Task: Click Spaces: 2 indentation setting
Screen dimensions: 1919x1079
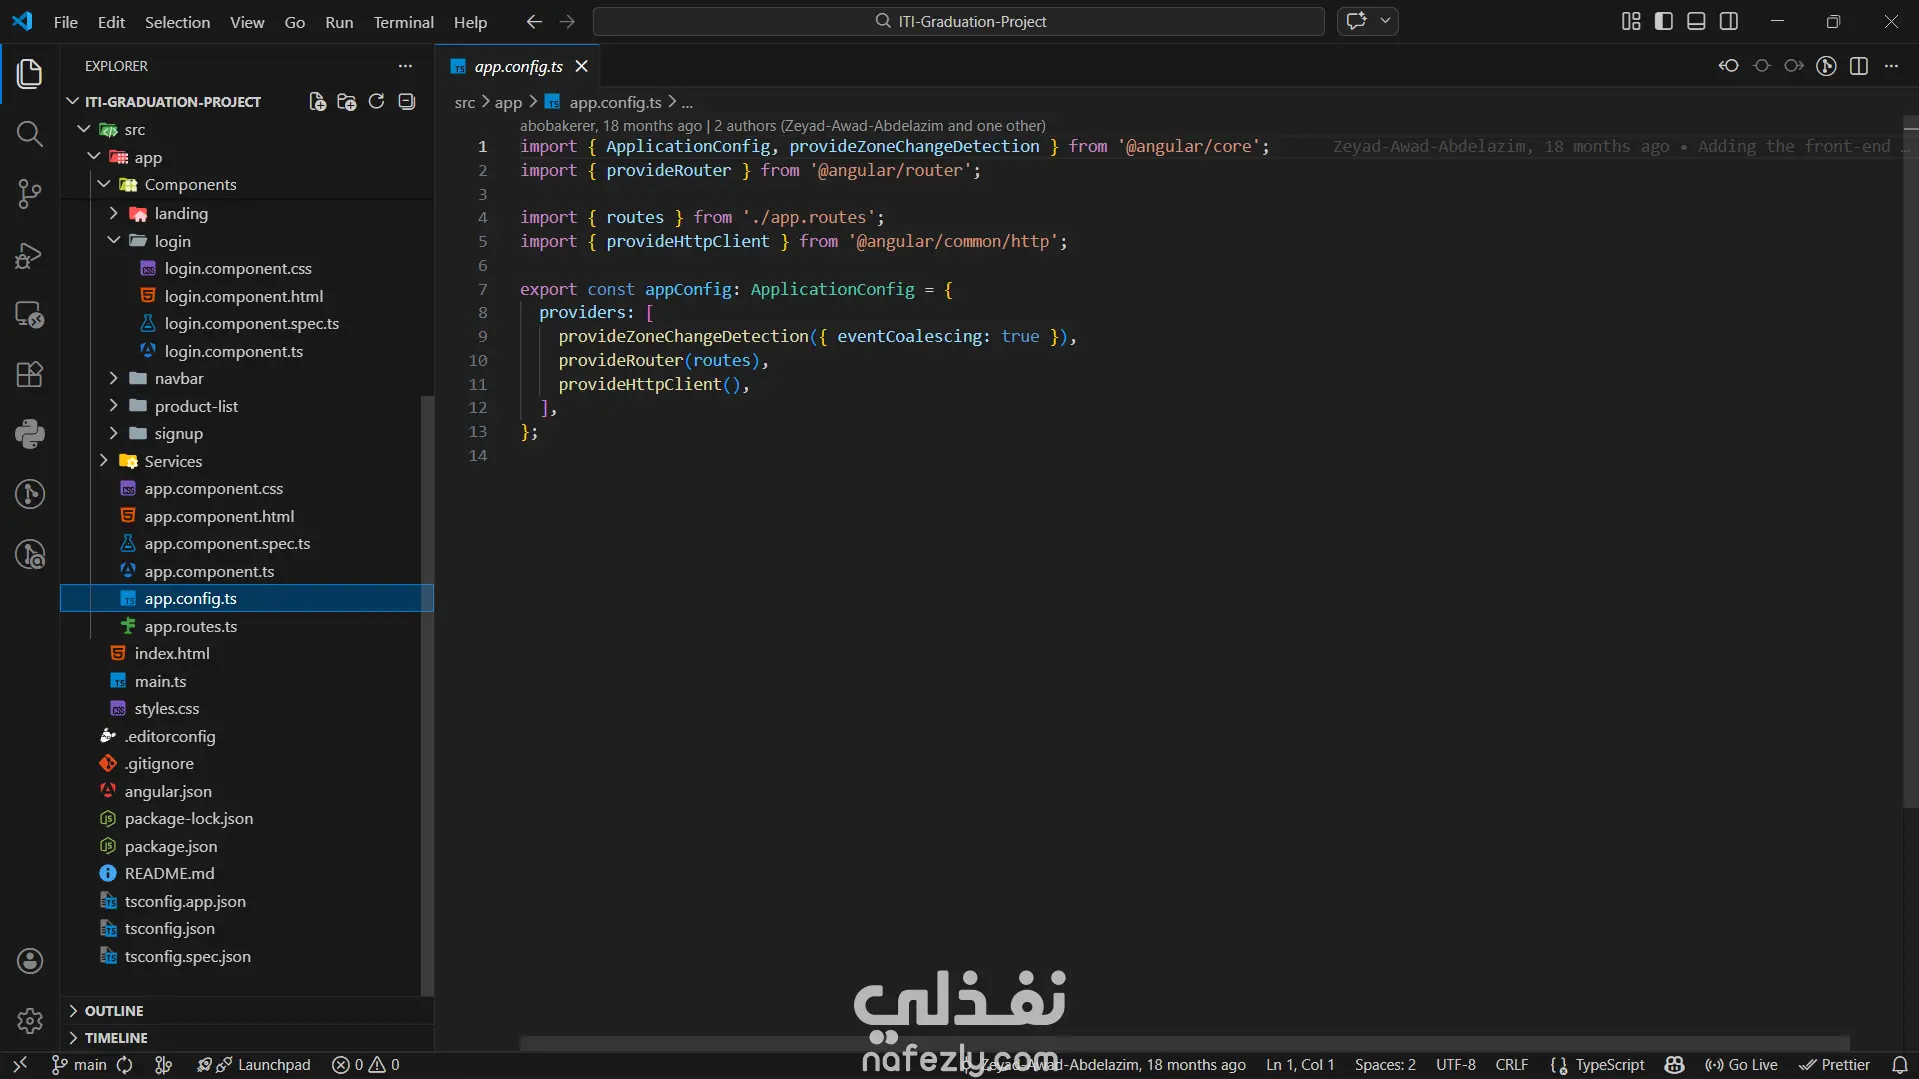Action: pos(1385,1065)
